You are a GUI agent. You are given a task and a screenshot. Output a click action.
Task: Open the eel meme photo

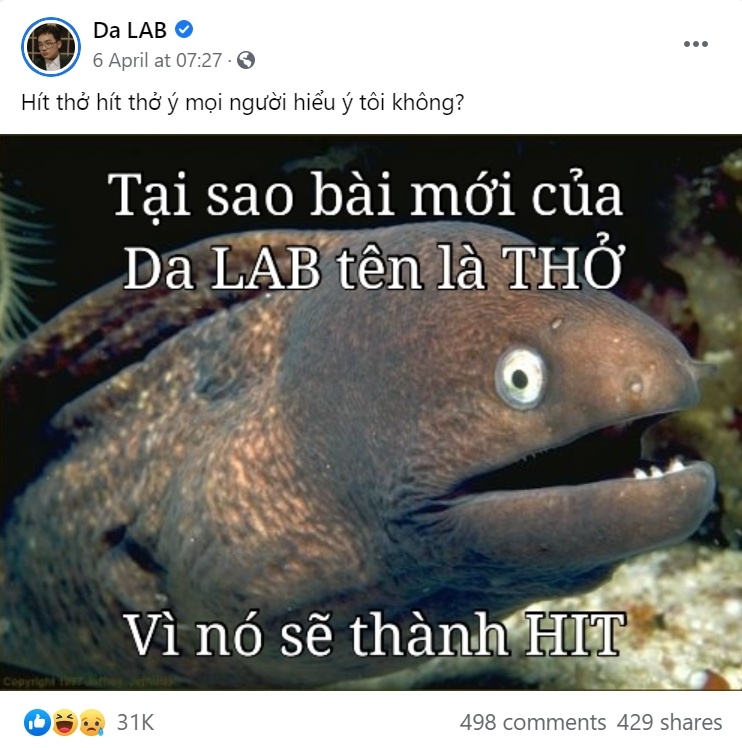371,413
